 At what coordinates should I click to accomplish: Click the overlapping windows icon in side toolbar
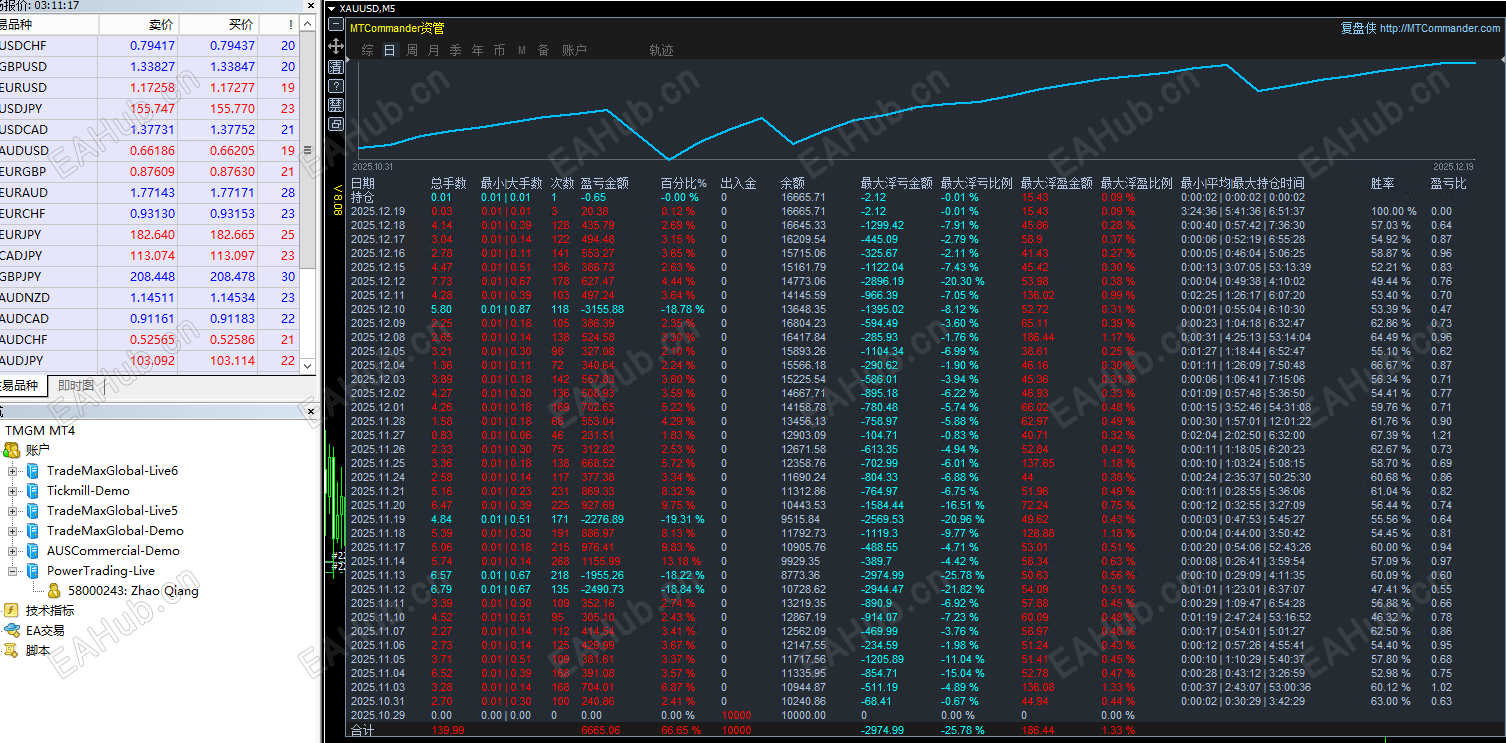(336, 124)
